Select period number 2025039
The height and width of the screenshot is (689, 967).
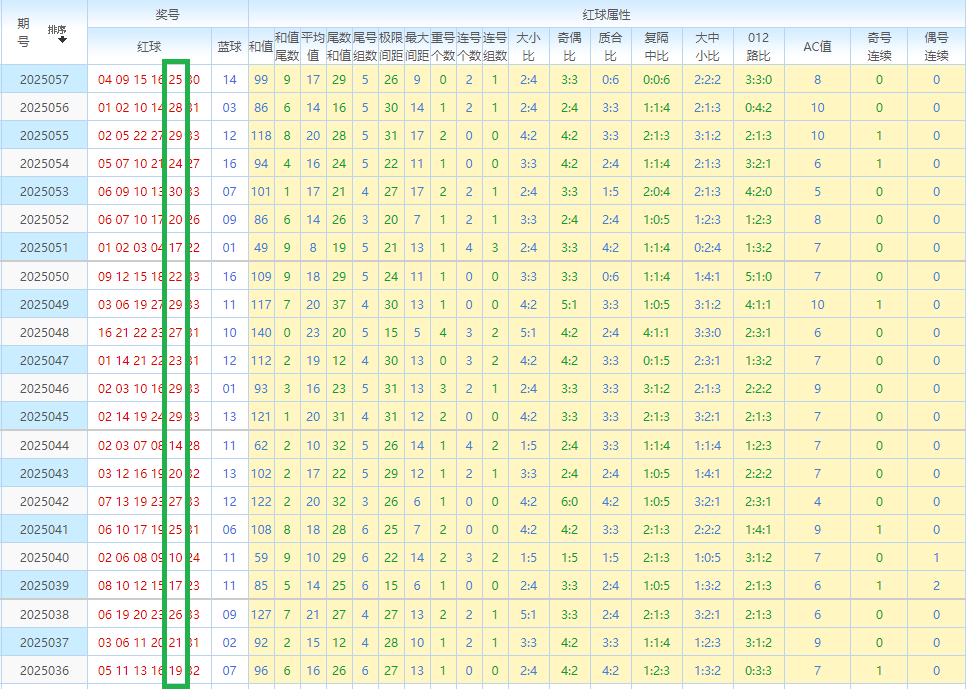[44, 585]
